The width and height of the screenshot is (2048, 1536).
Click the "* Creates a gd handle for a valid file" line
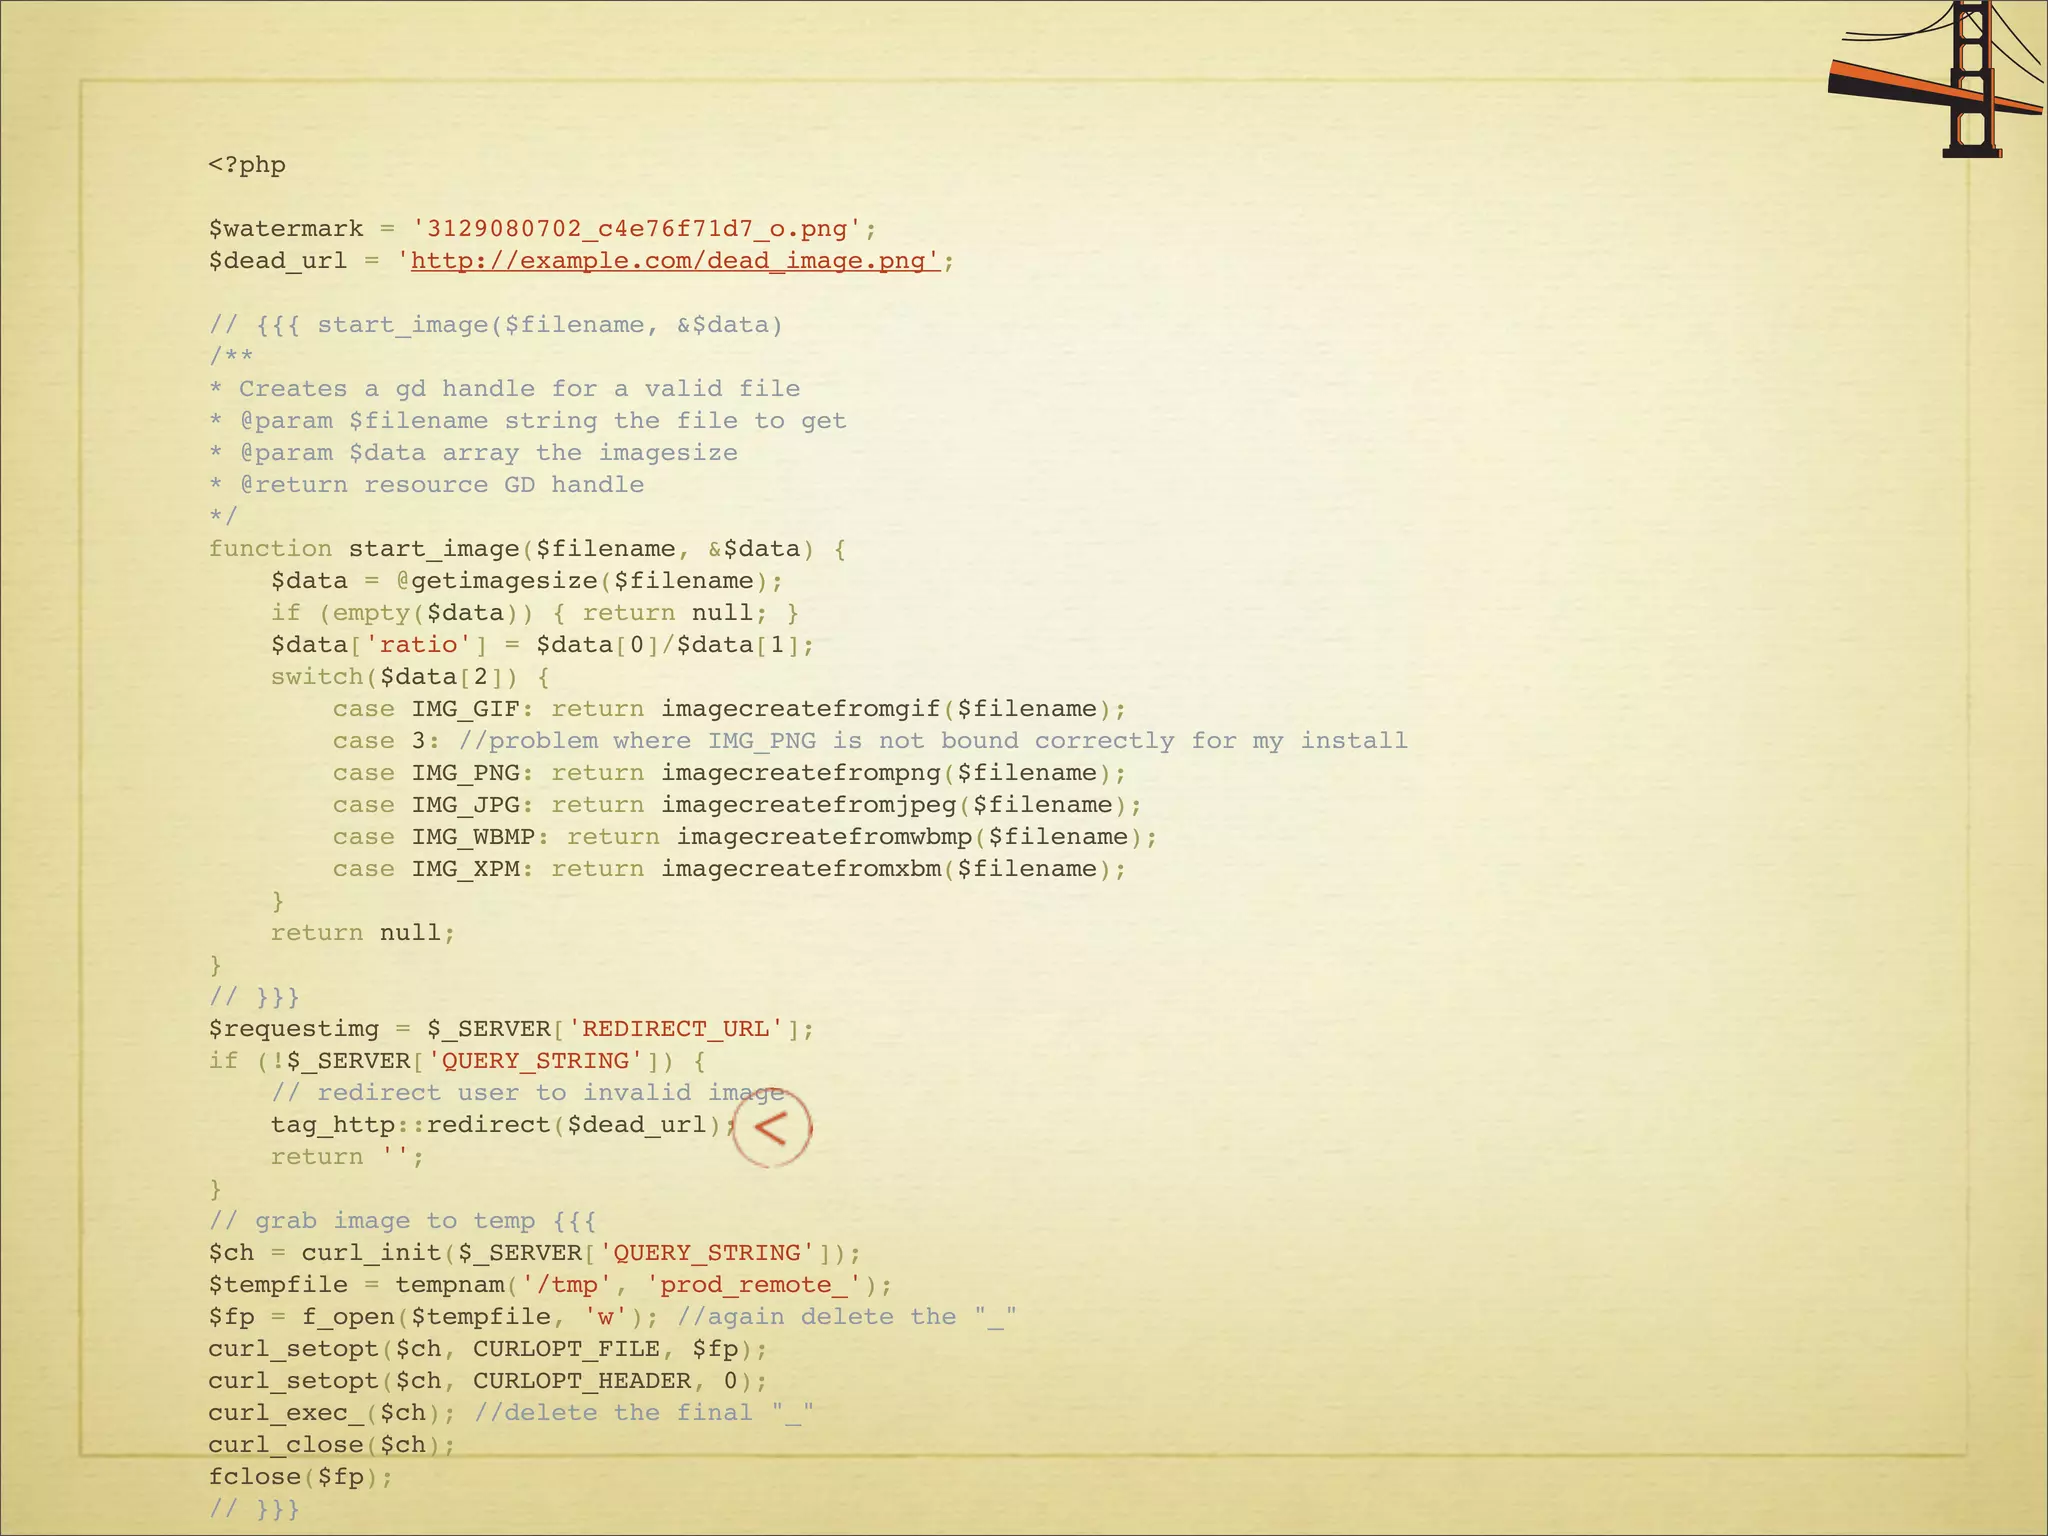point(504,389)
